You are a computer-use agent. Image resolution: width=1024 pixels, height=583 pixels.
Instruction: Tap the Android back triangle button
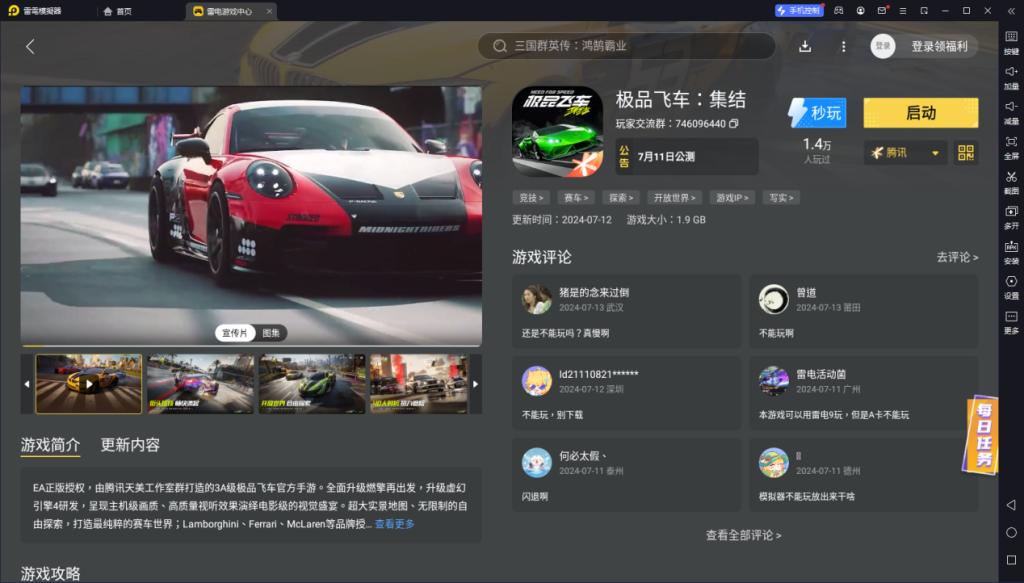pos(1011,505)
